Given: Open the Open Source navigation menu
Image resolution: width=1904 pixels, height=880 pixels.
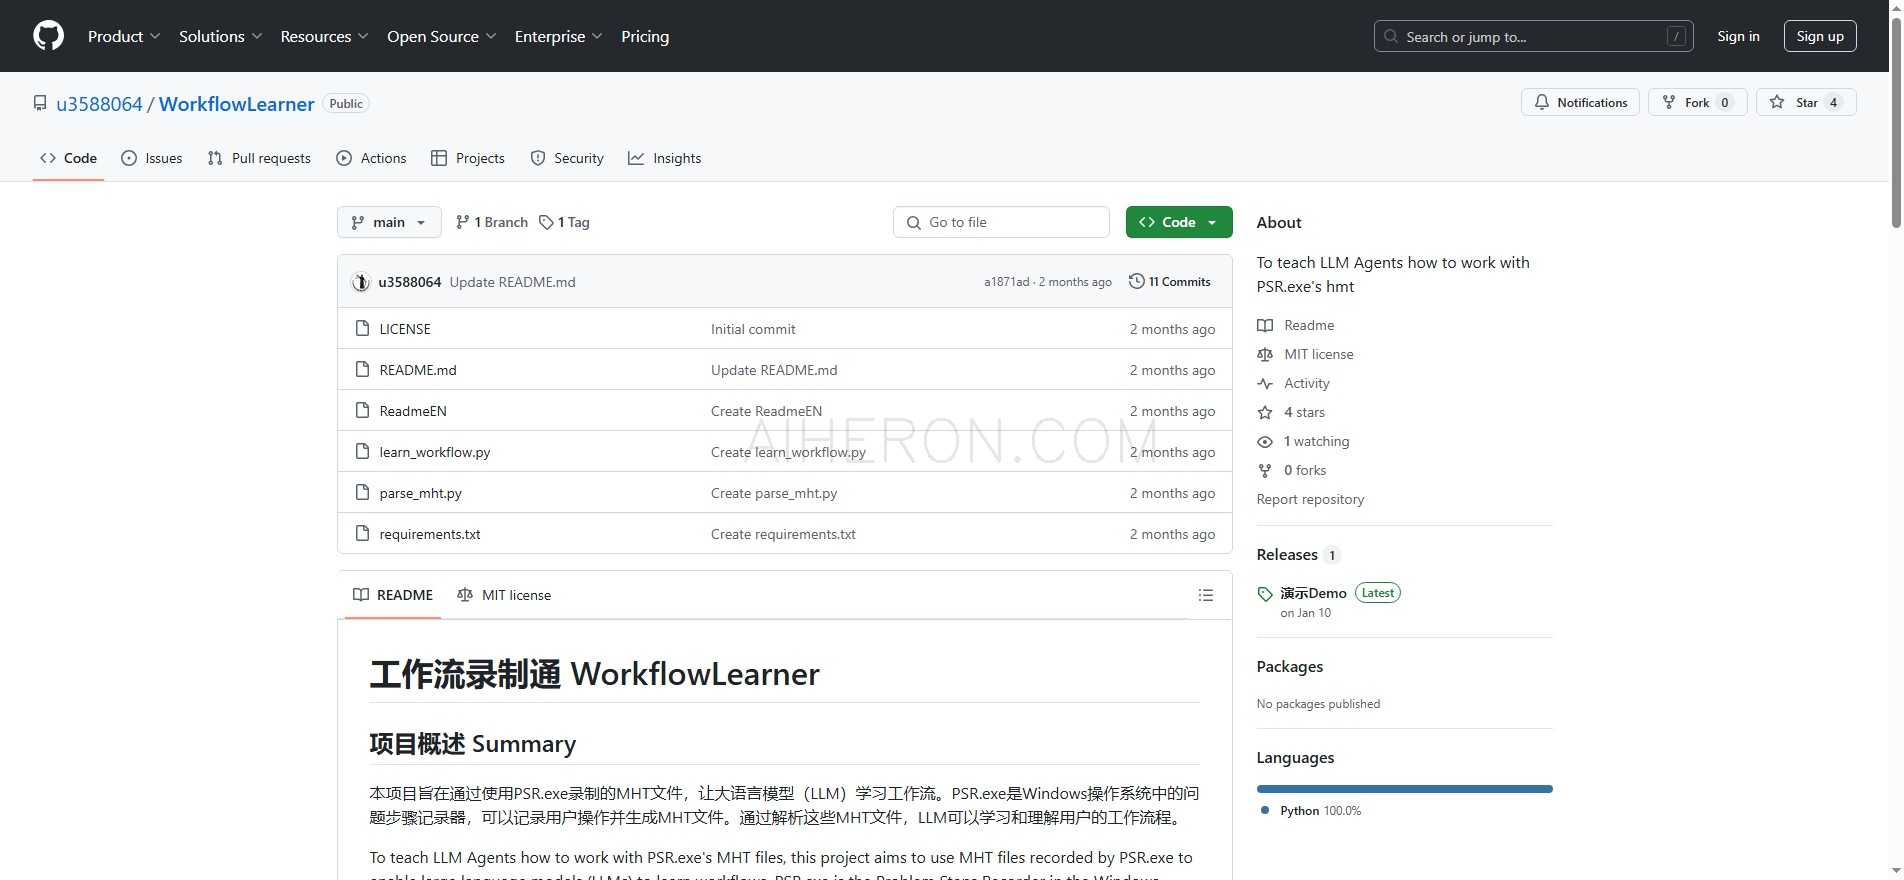Looking at the screenshot, I should [x=441, y=36].
